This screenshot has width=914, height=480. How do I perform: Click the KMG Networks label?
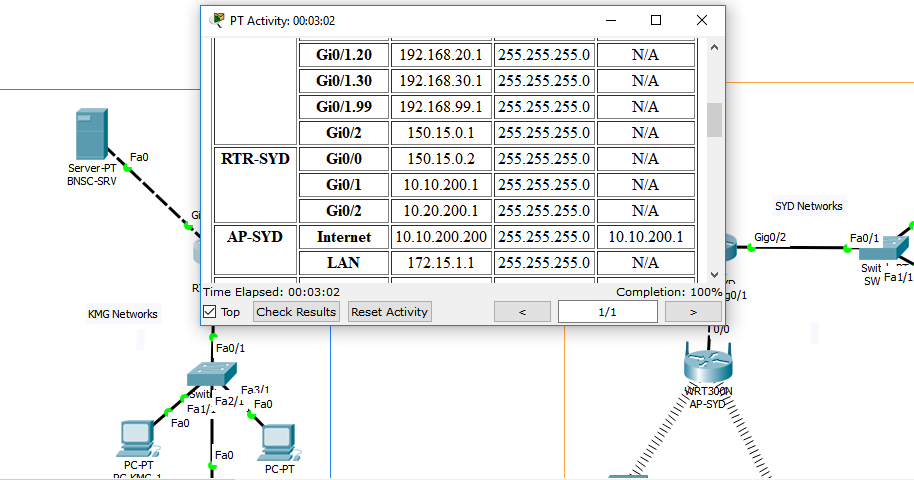[x=122, y=314]
